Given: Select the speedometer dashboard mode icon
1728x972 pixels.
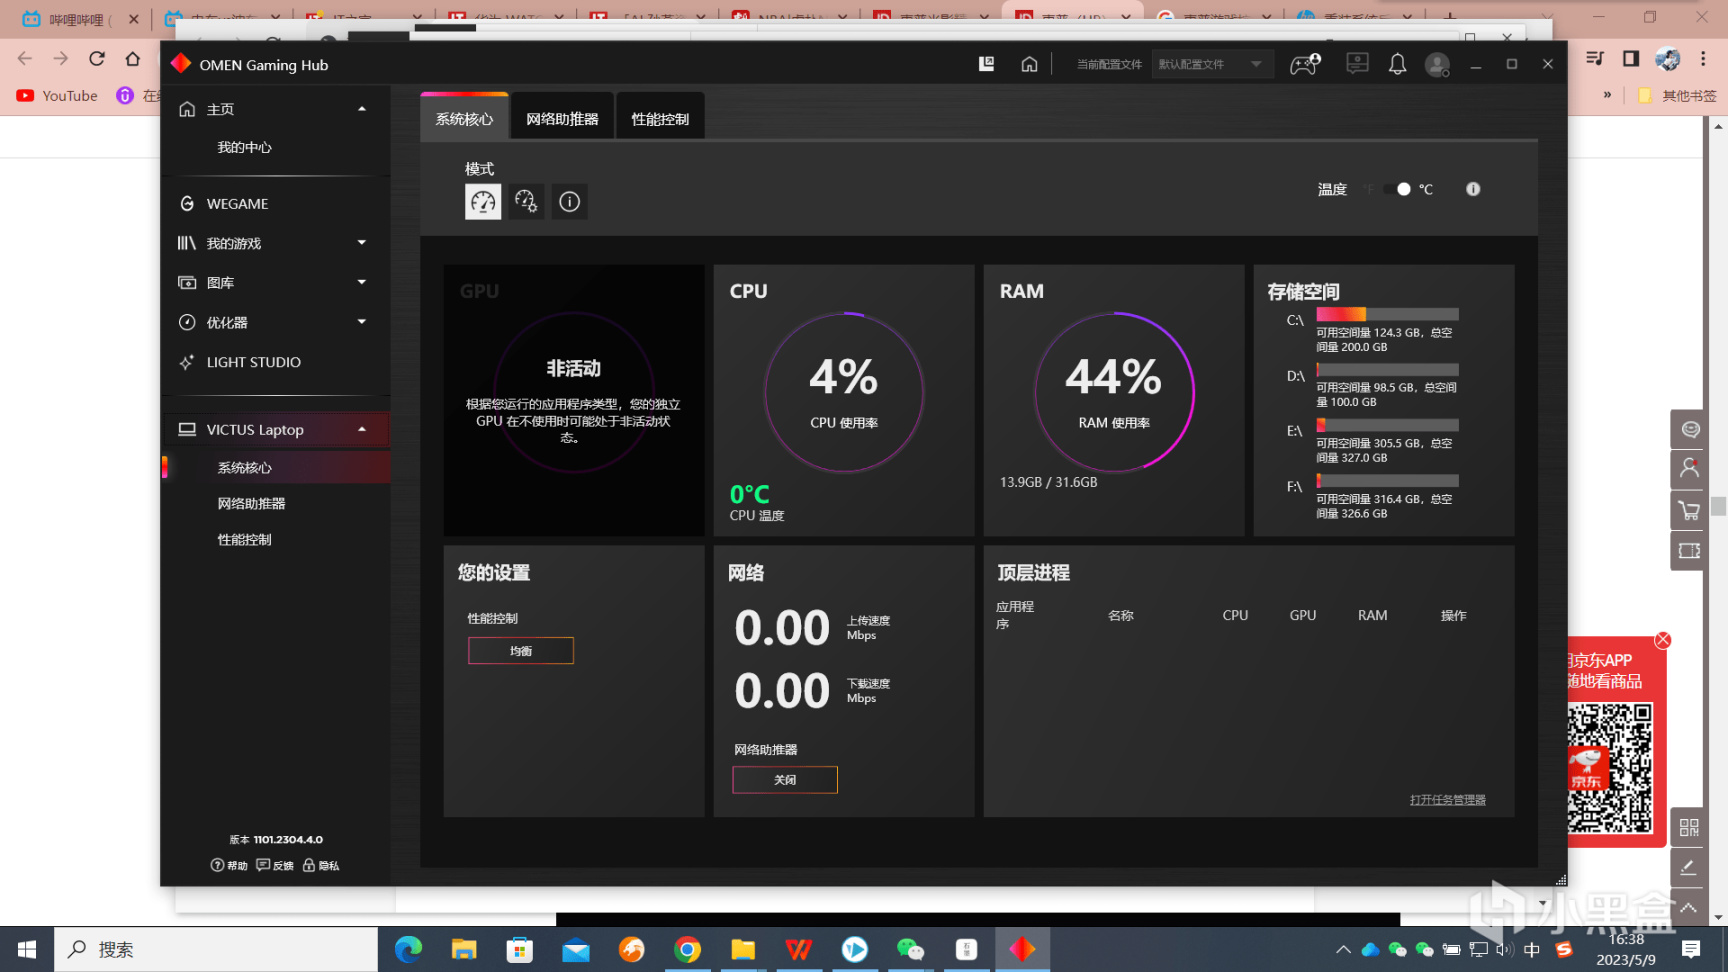Looking at the screenshot, I should pos(483,202).
